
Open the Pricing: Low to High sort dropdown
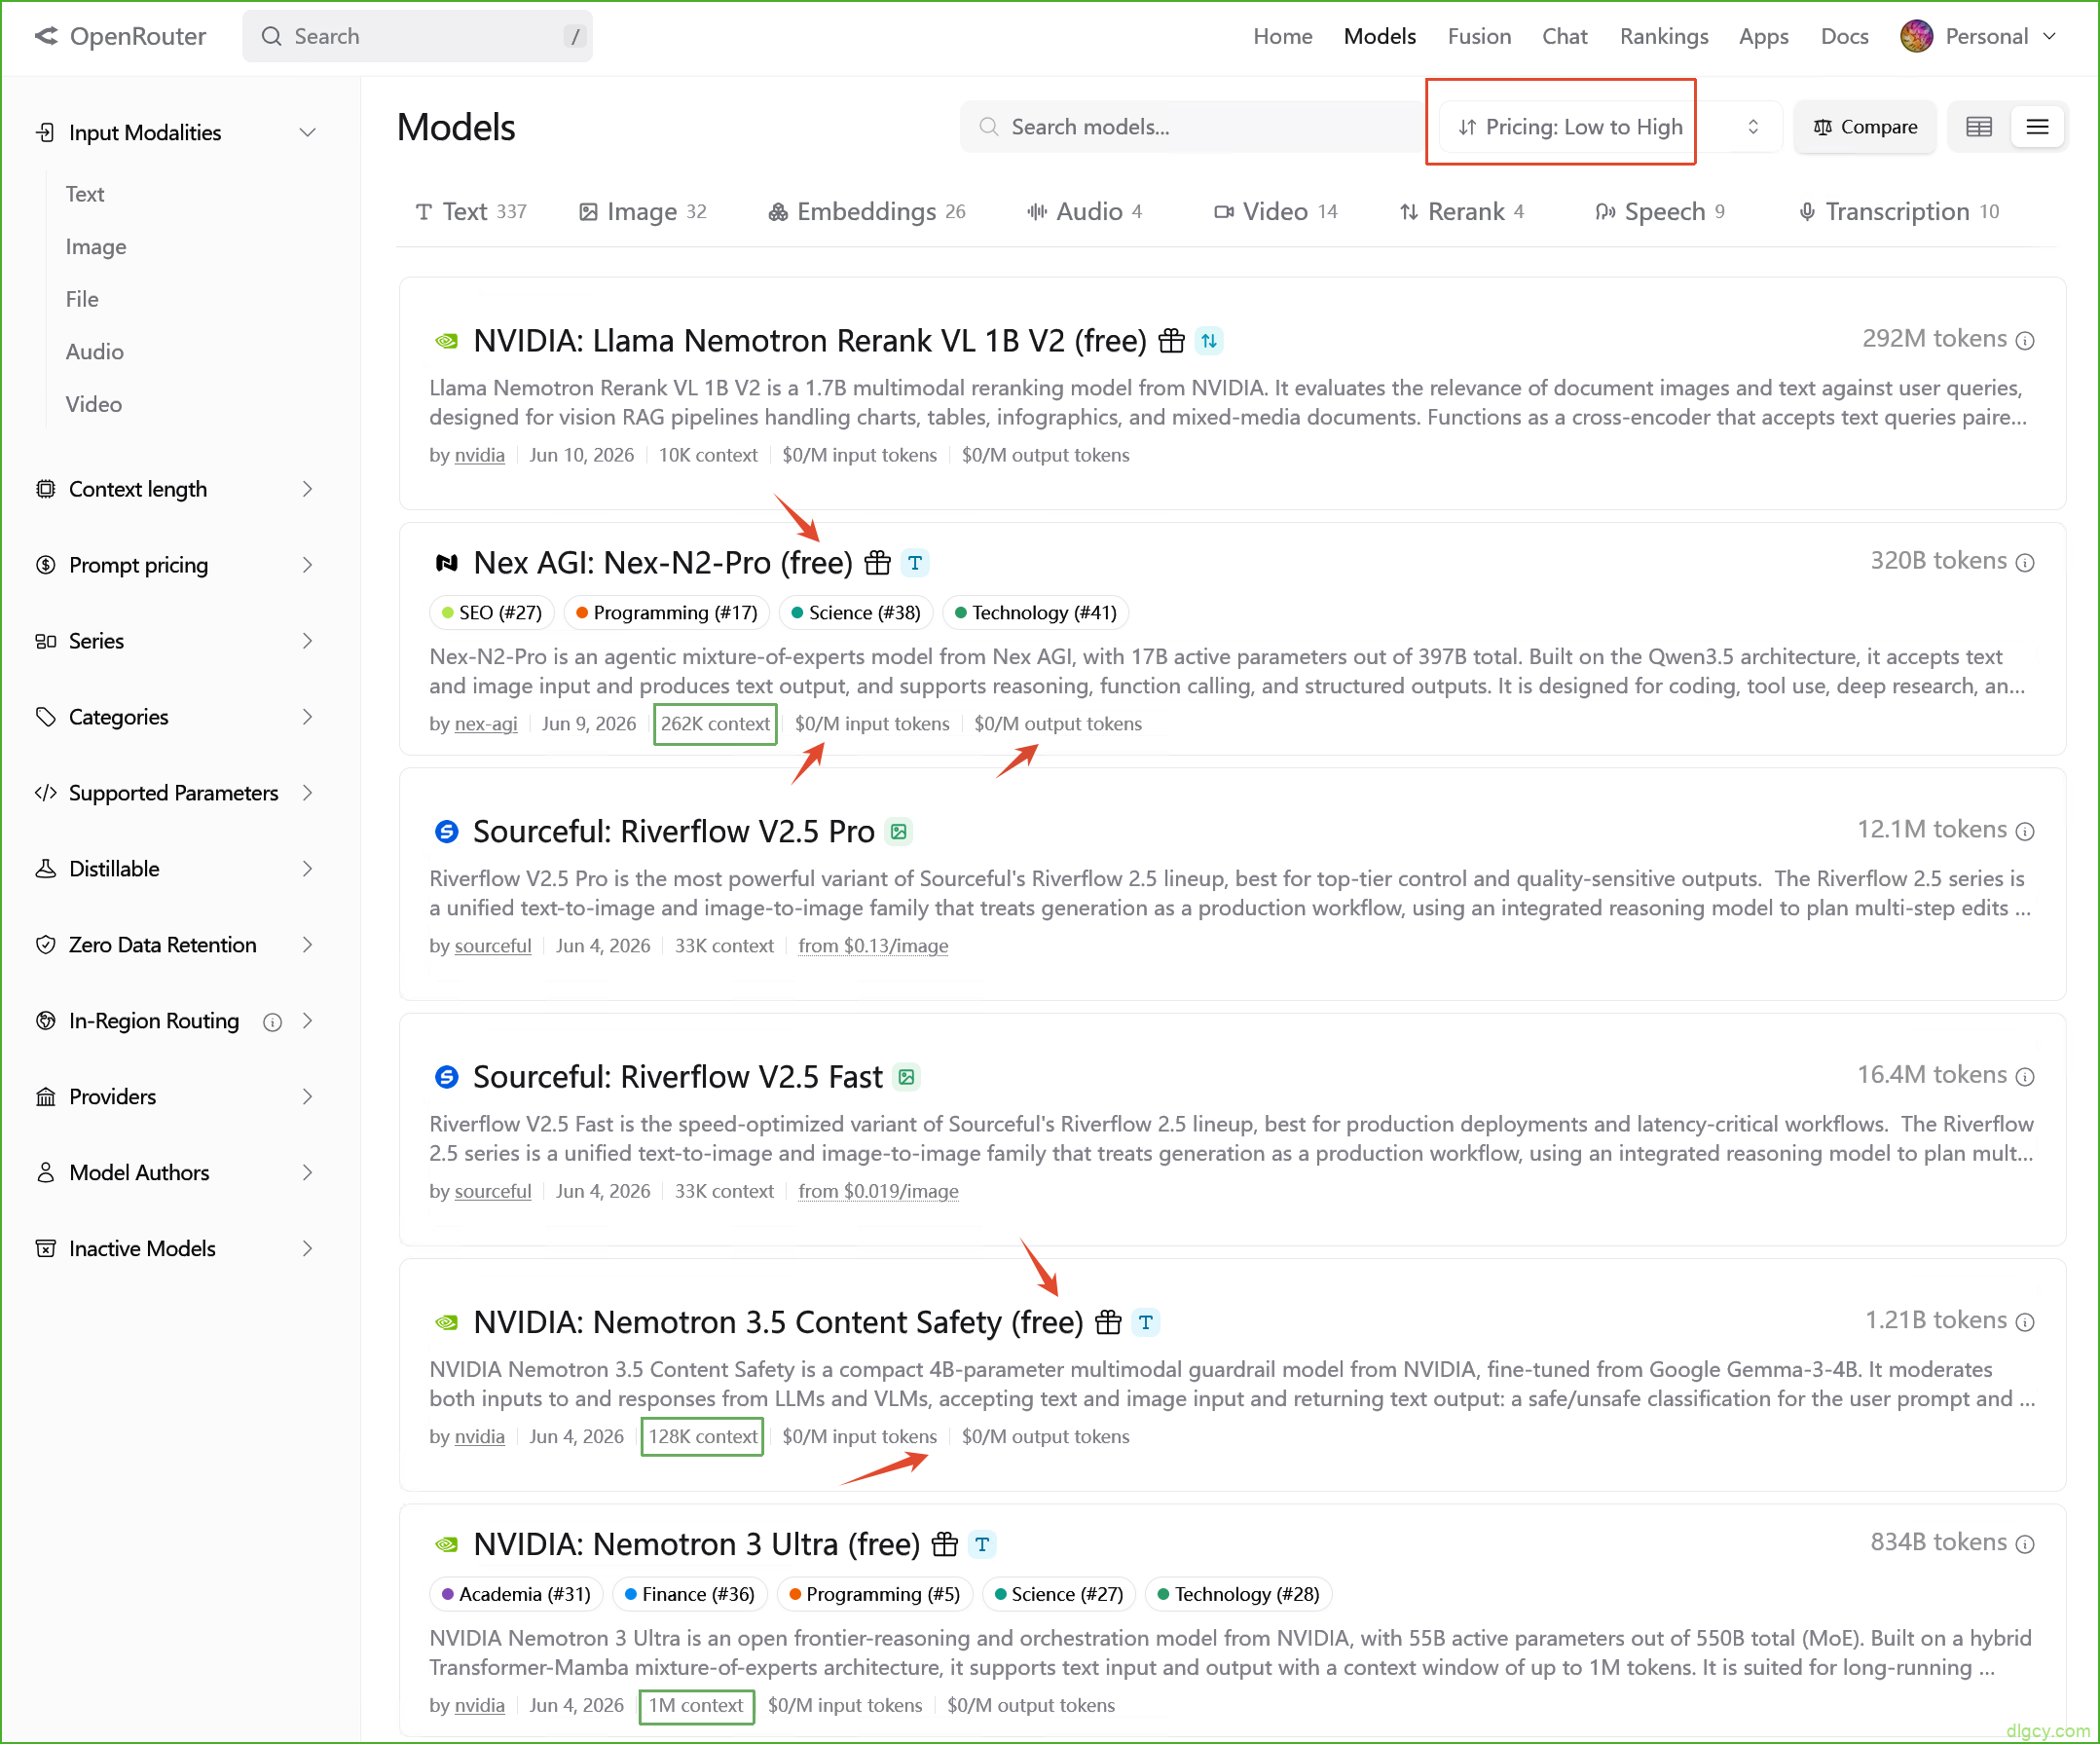click(x=1610, y=127)
